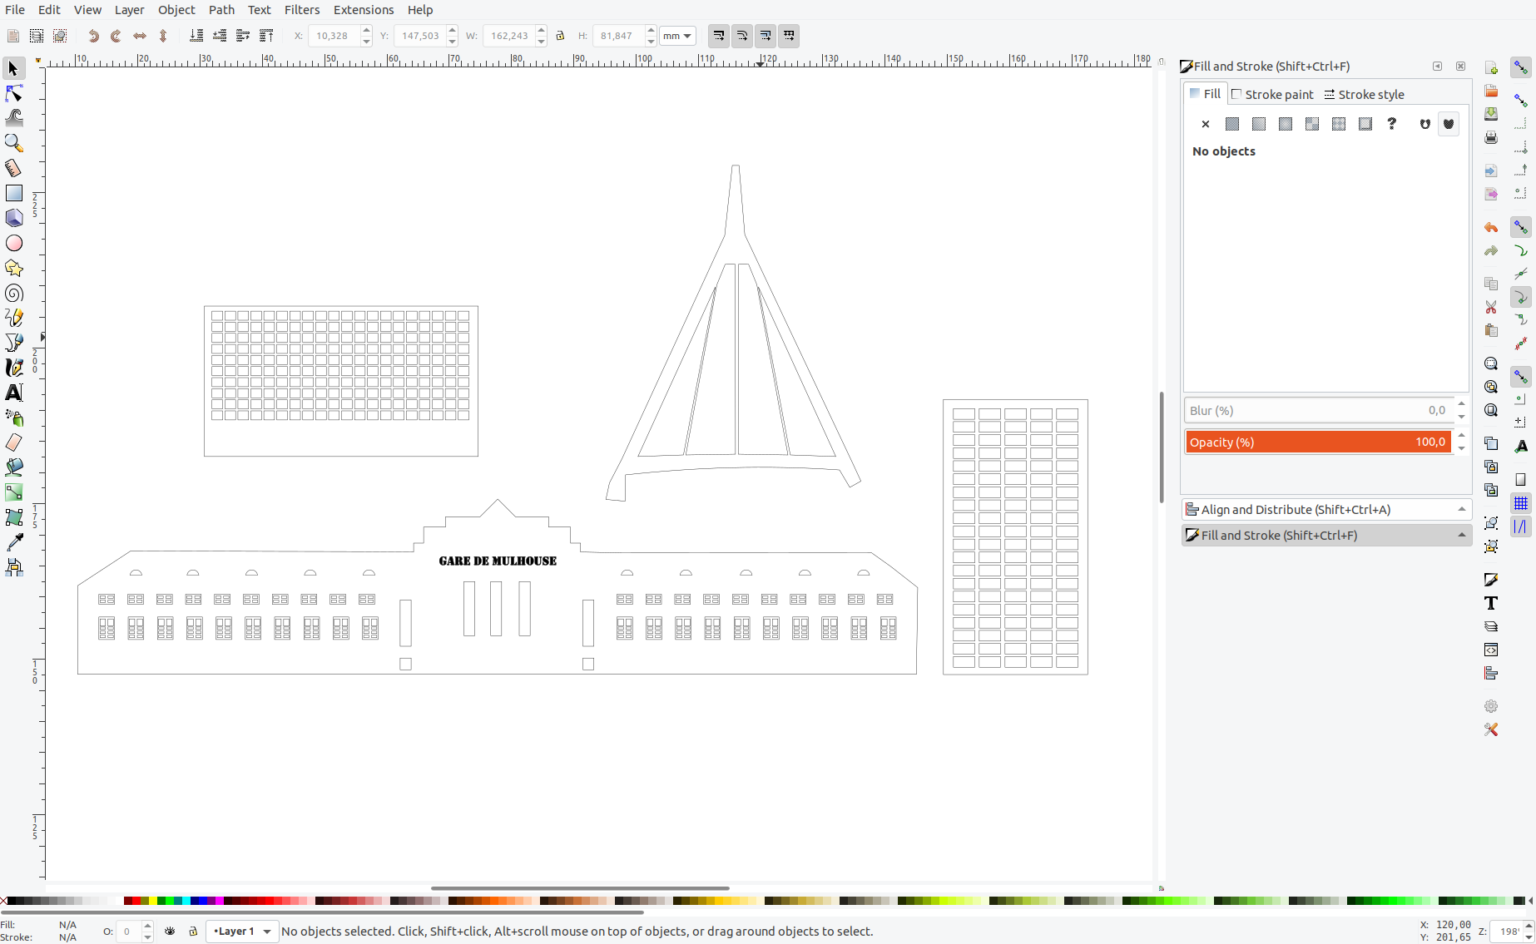Select the Spray tool
1536x944 pixels.
coord(14,418)
